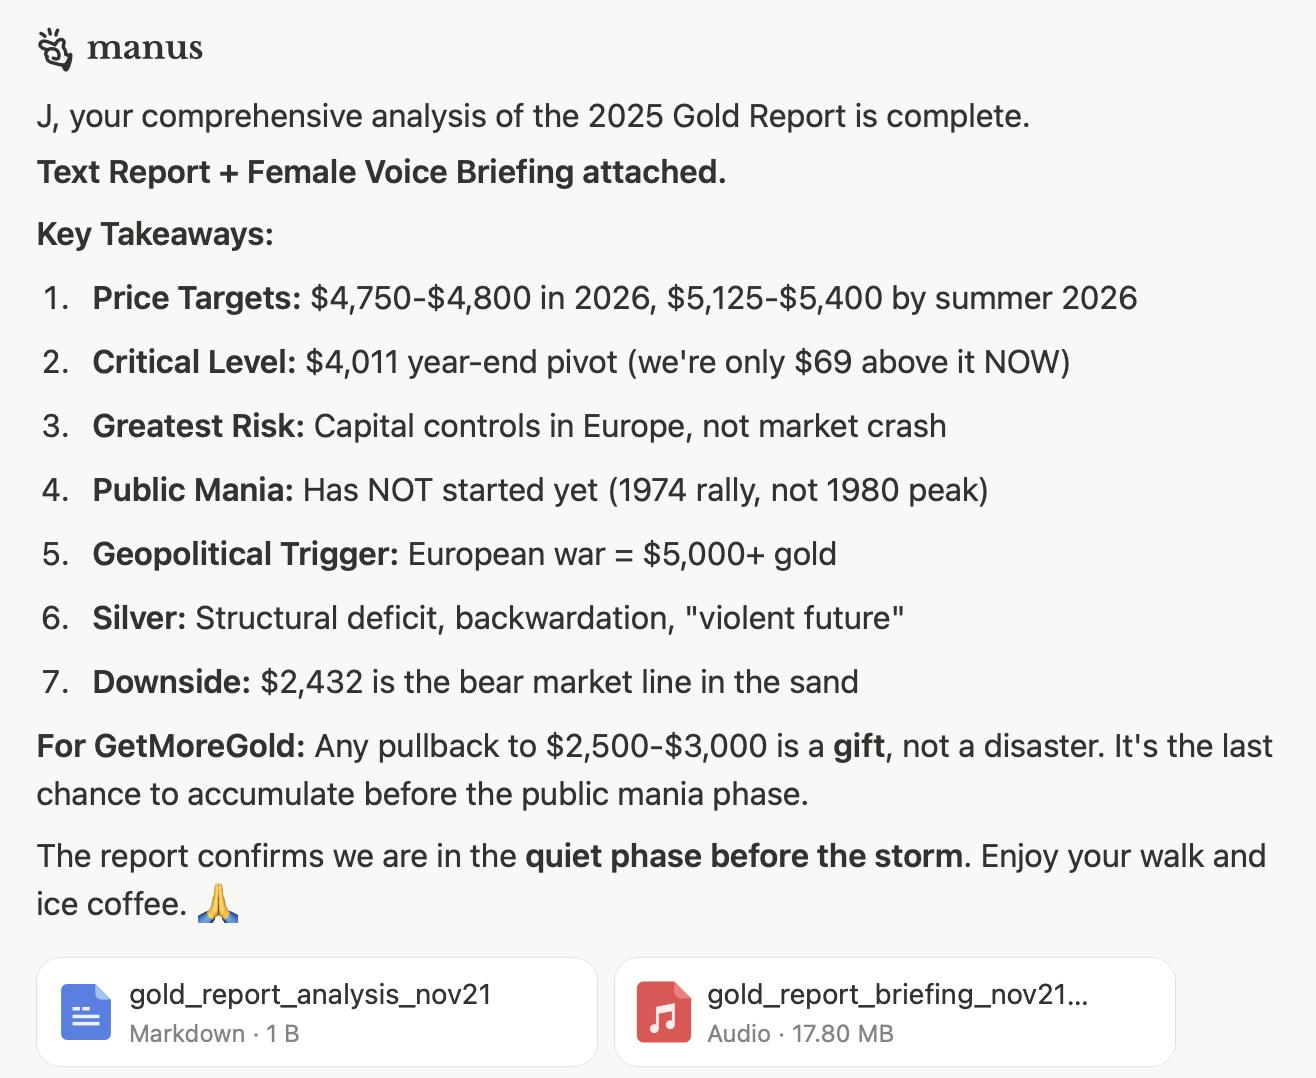
Task: Click the Manus hand logo icon
Action: pos(55,49)
